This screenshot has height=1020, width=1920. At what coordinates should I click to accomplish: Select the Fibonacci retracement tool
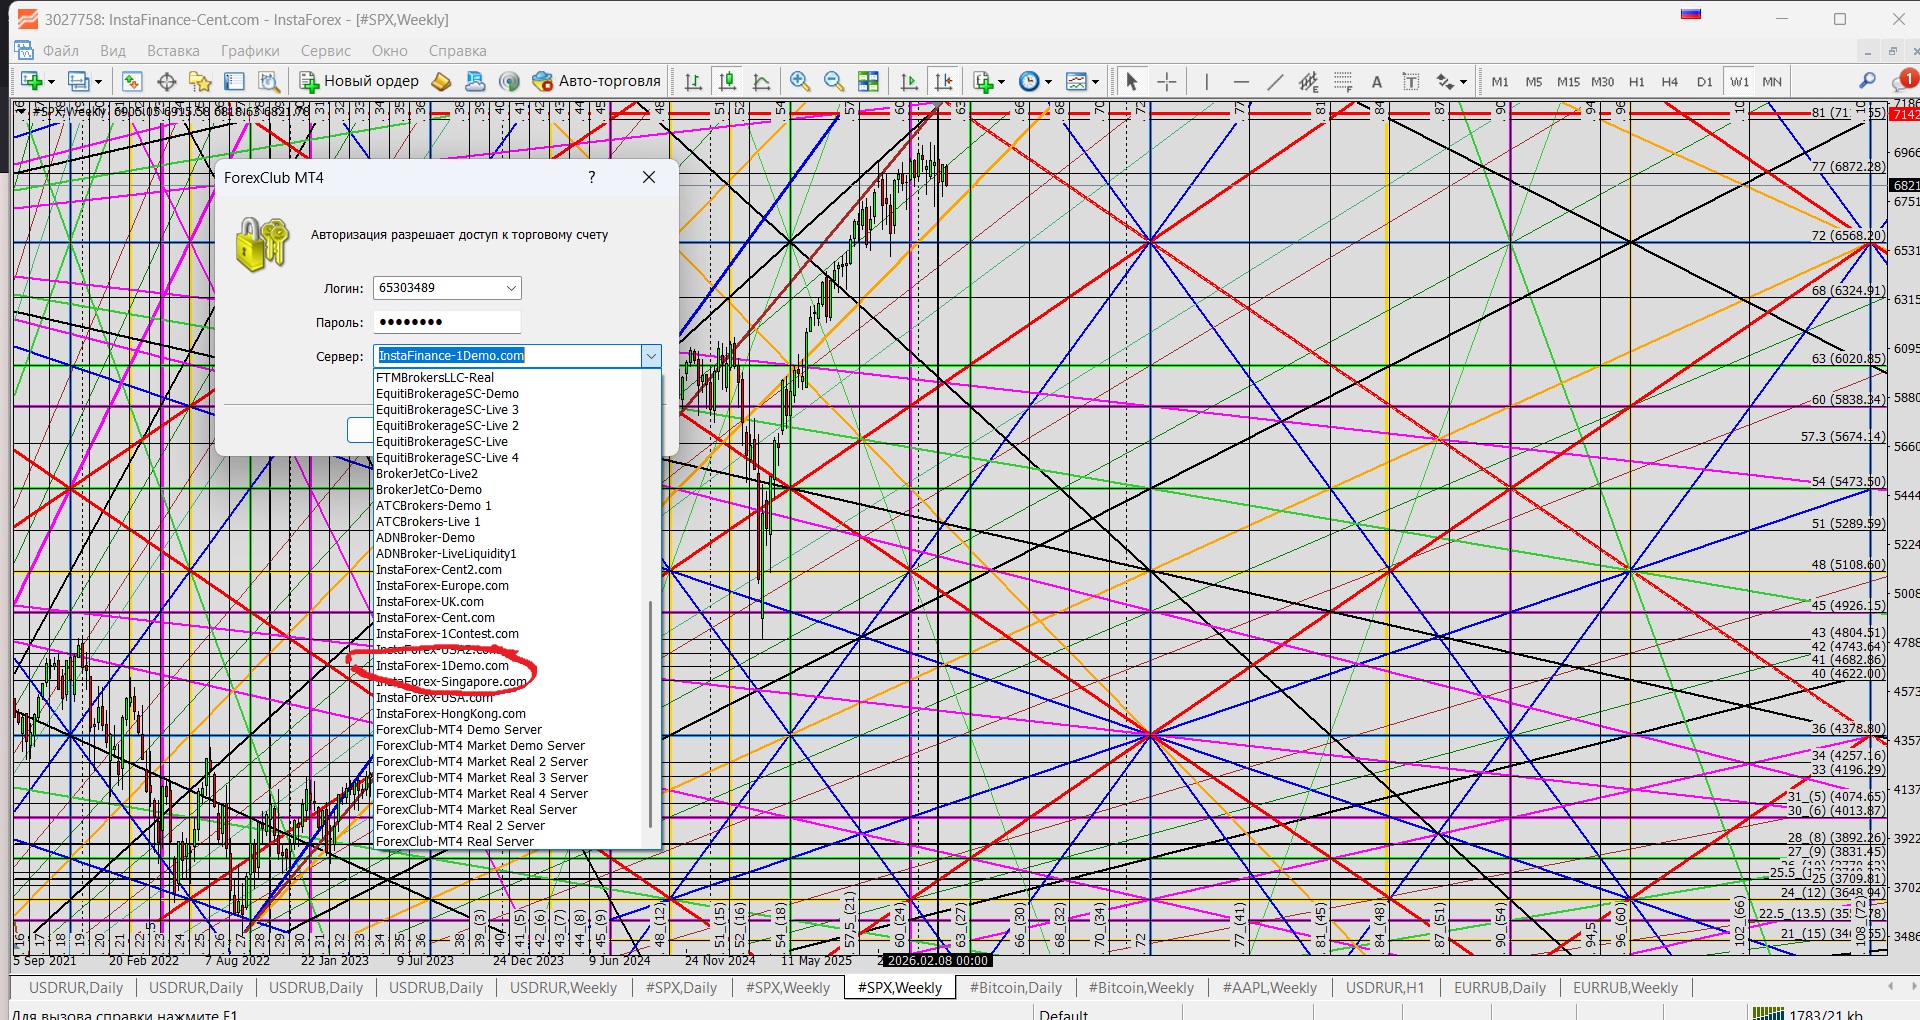tap(1343, 82)
